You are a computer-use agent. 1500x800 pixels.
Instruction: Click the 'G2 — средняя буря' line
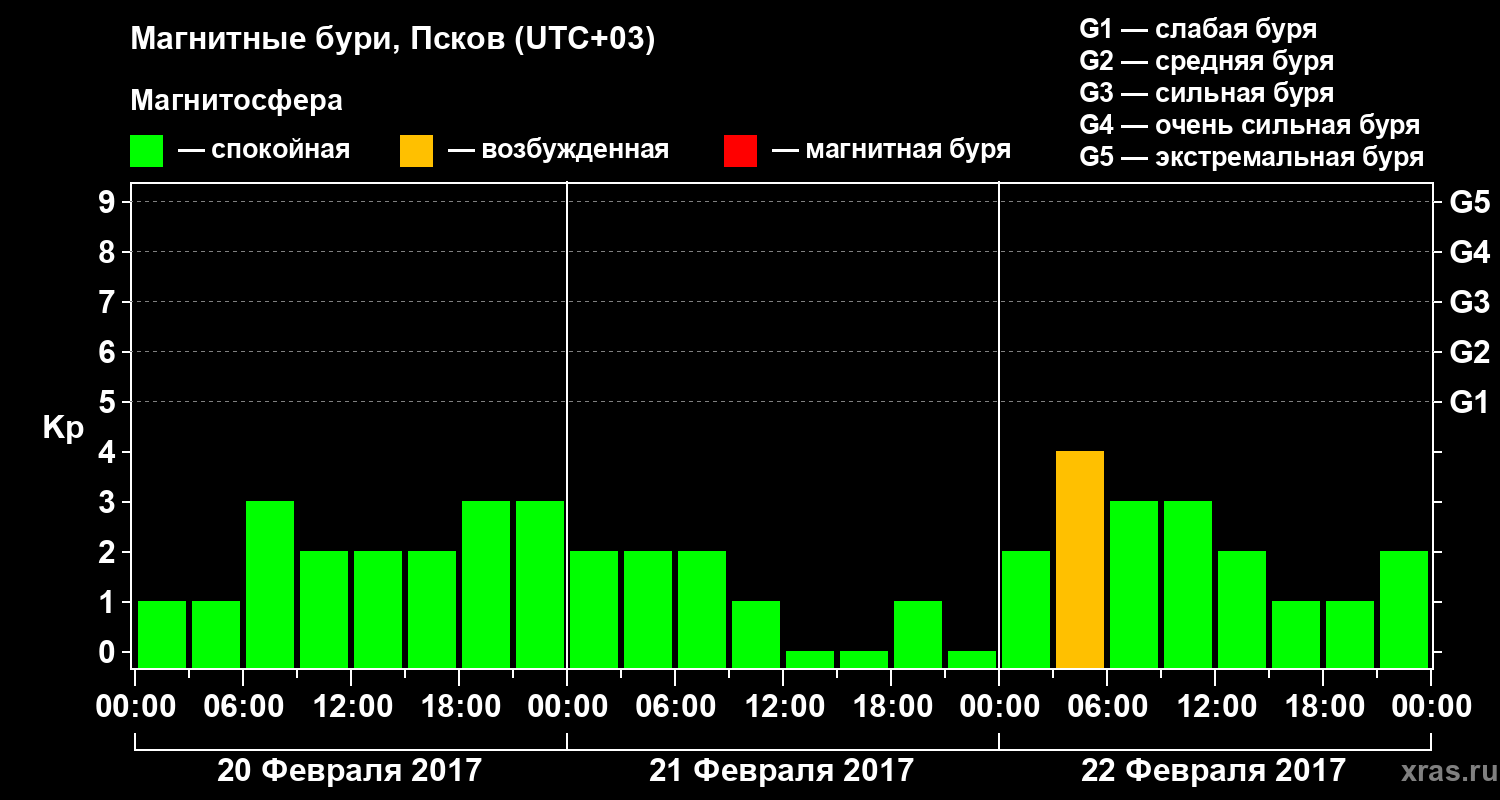click(1207, 61)
